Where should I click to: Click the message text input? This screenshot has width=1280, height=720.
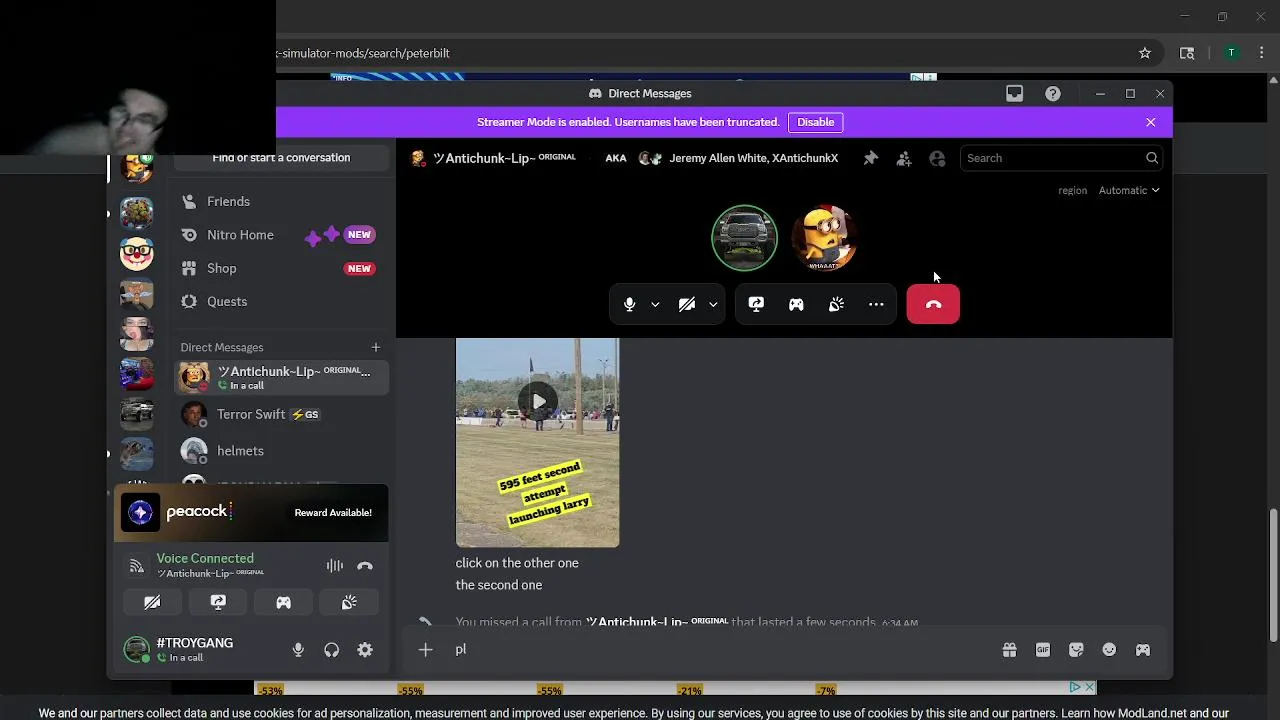pyautogui.click(x=720, y=650)
